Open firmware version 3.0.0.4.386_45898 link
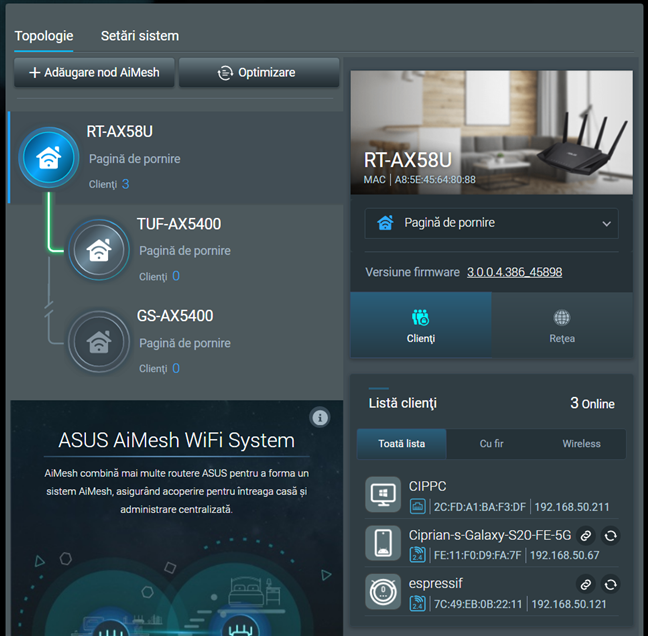This screenshot has height=636, width=648. click(x=515, y=272)
